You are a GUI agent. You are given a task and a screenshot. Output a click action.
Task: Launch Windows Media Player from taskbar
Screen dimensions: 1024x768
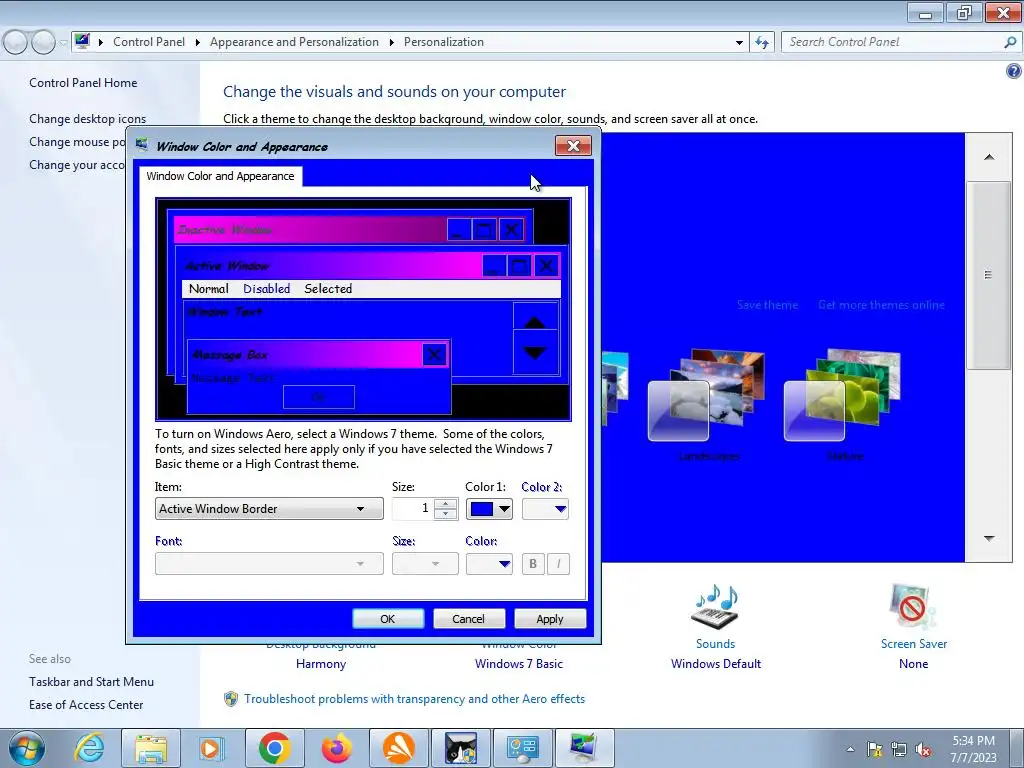pyautogui.click(x=211, y=748)
